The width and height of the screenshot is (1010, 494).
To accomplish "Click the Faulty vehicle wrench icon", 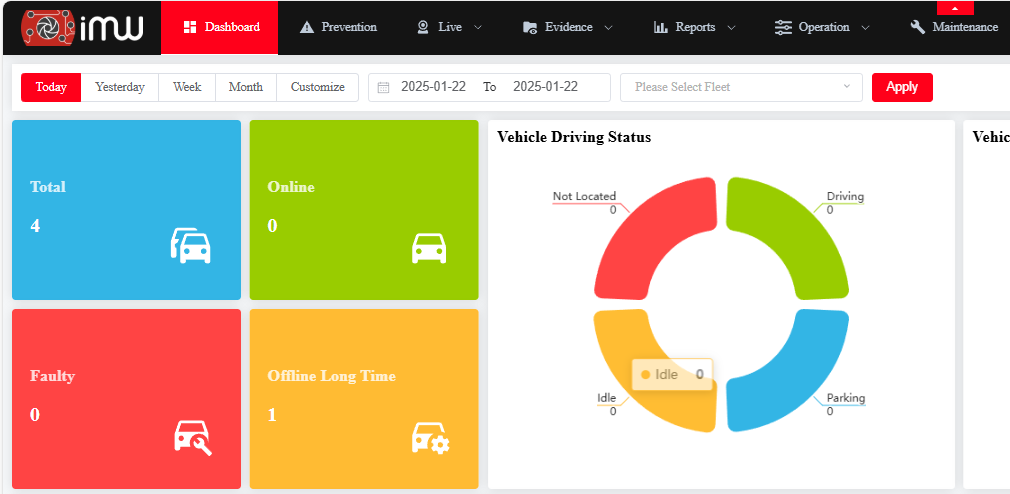I will click(192, 437).
